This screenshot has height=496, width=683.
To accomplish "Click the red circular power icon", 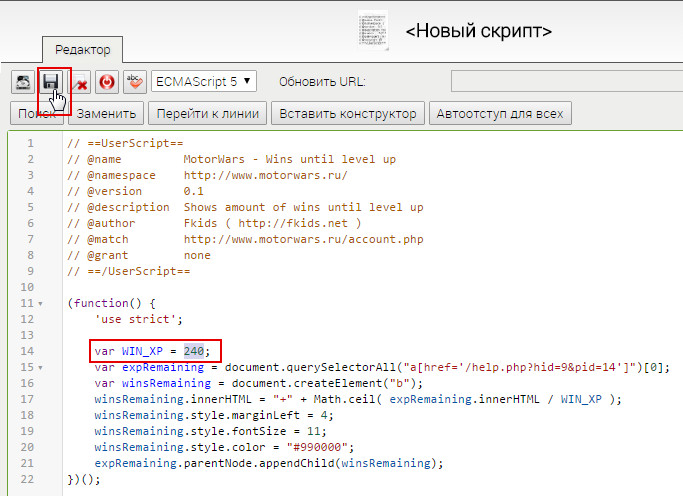I will [107, 82].
